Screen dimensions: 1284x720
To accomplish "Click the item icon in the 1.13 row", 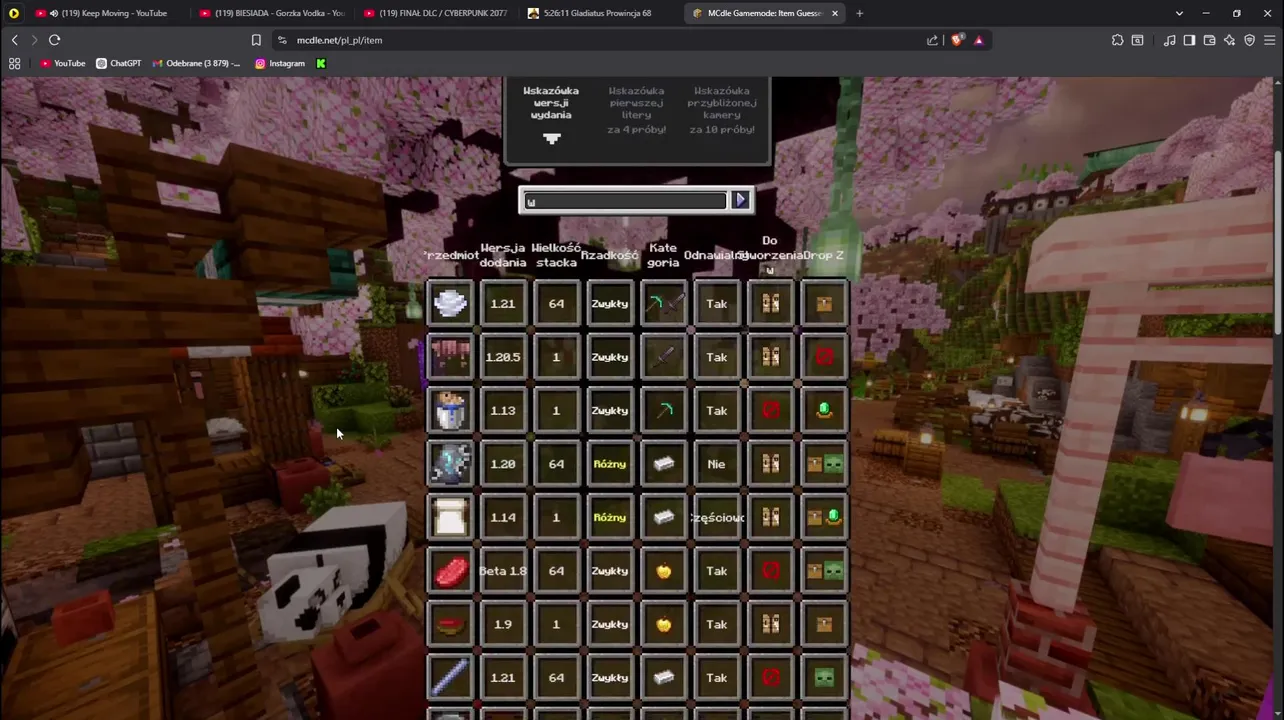I will pyautogui.click(x=450, y=410).
